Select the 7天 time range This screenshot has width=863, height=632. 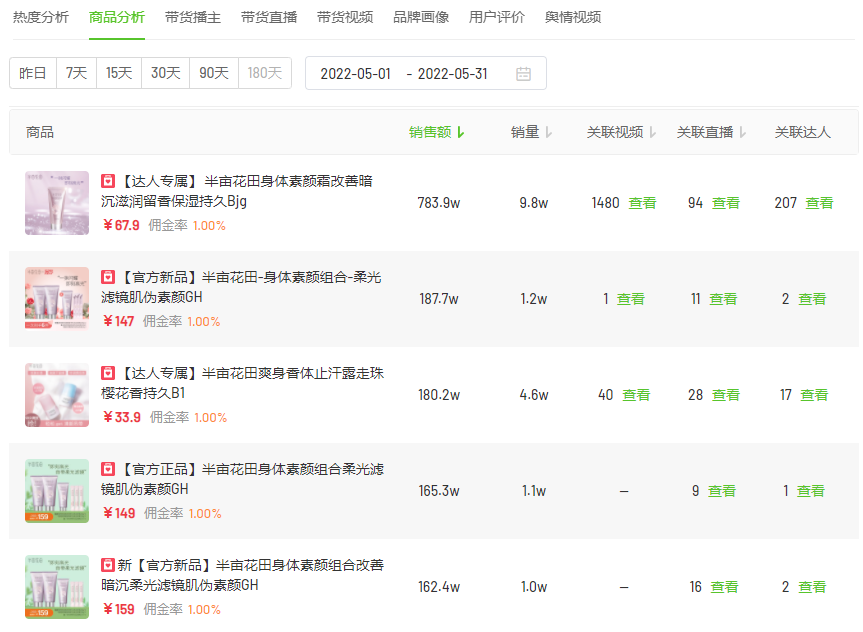[x=77, y=73]
